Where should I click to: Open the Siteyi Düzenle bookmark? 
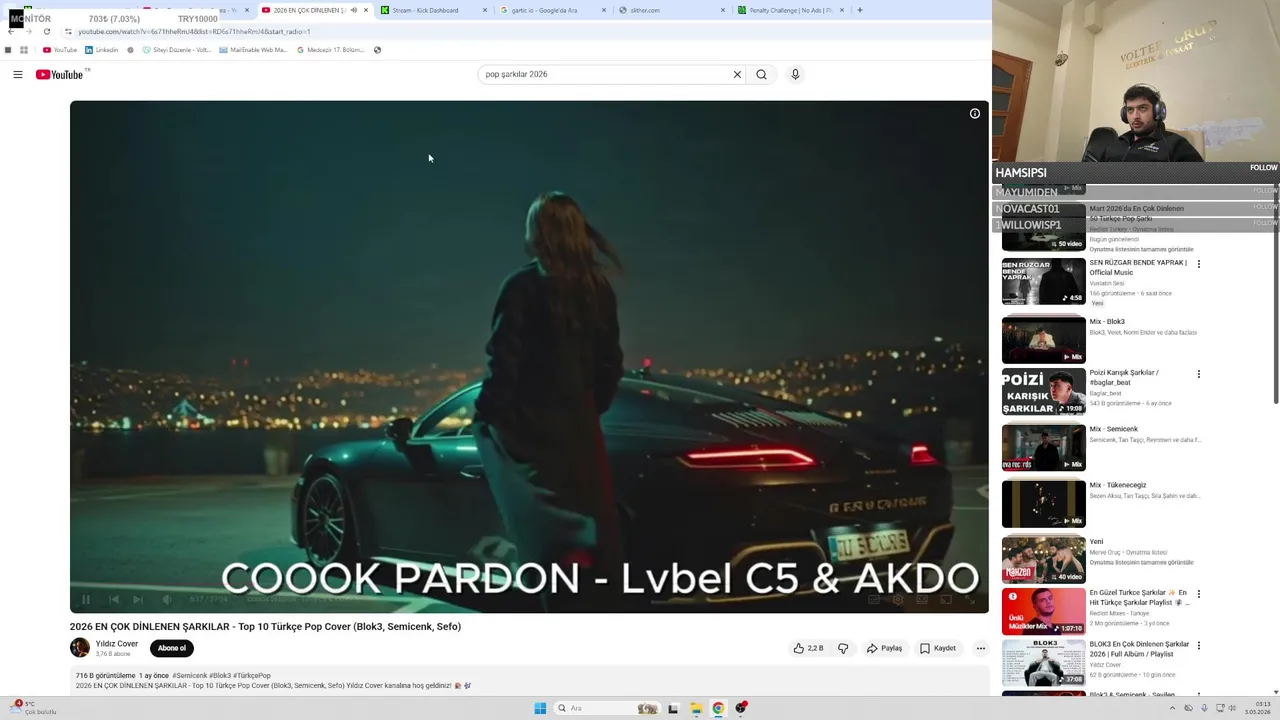click(x=177, y=50)
